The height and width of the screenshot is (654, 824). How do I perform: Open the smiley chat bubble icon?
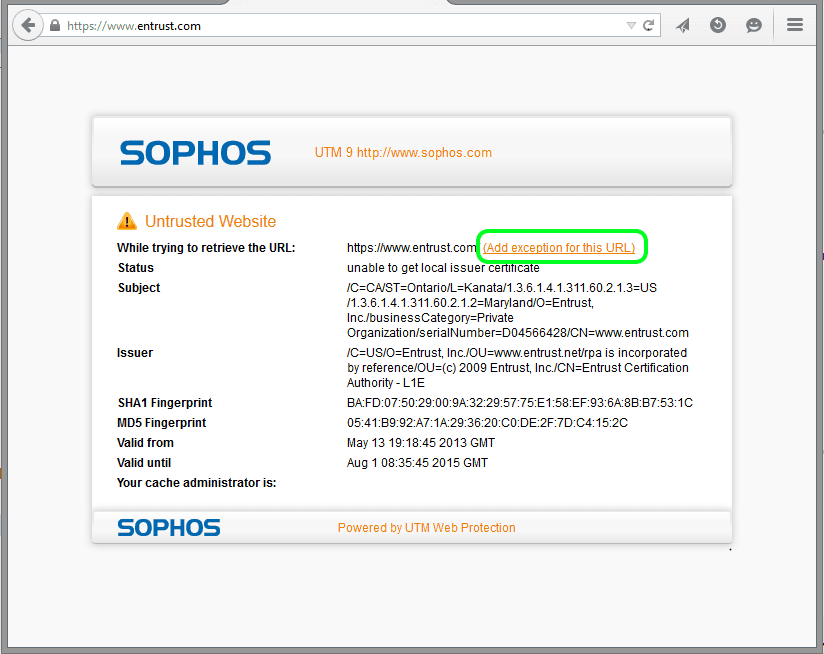pyautogui.click(x=754, y=25)
